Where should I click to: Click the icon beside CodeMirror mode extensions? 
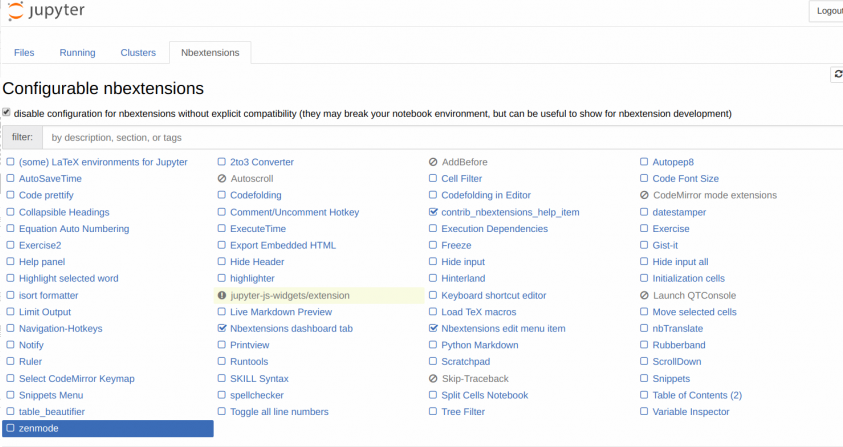(x=644, y=195)
